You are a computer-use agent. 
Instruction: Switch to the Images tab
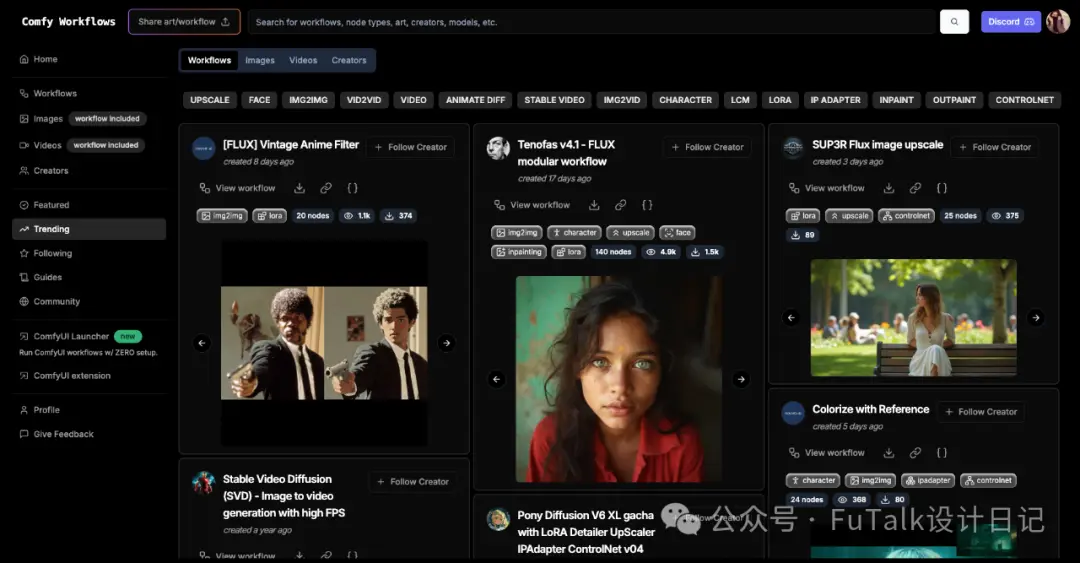click(x=260, y=60)
